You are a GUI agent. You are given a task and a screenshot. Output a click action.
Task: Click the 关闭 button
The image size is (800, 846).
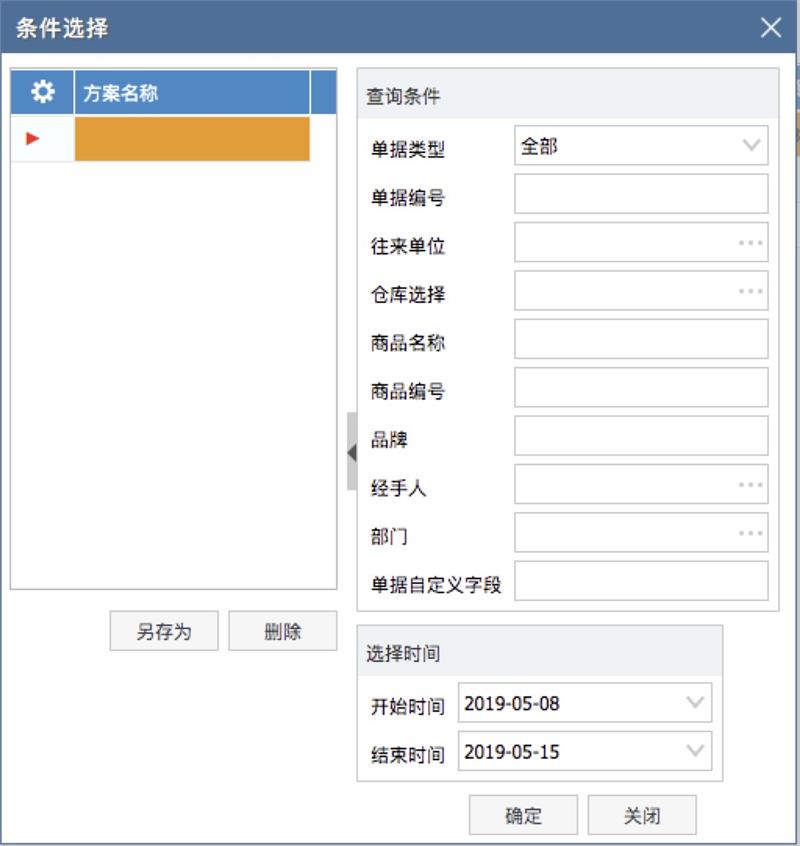(642, 815)
